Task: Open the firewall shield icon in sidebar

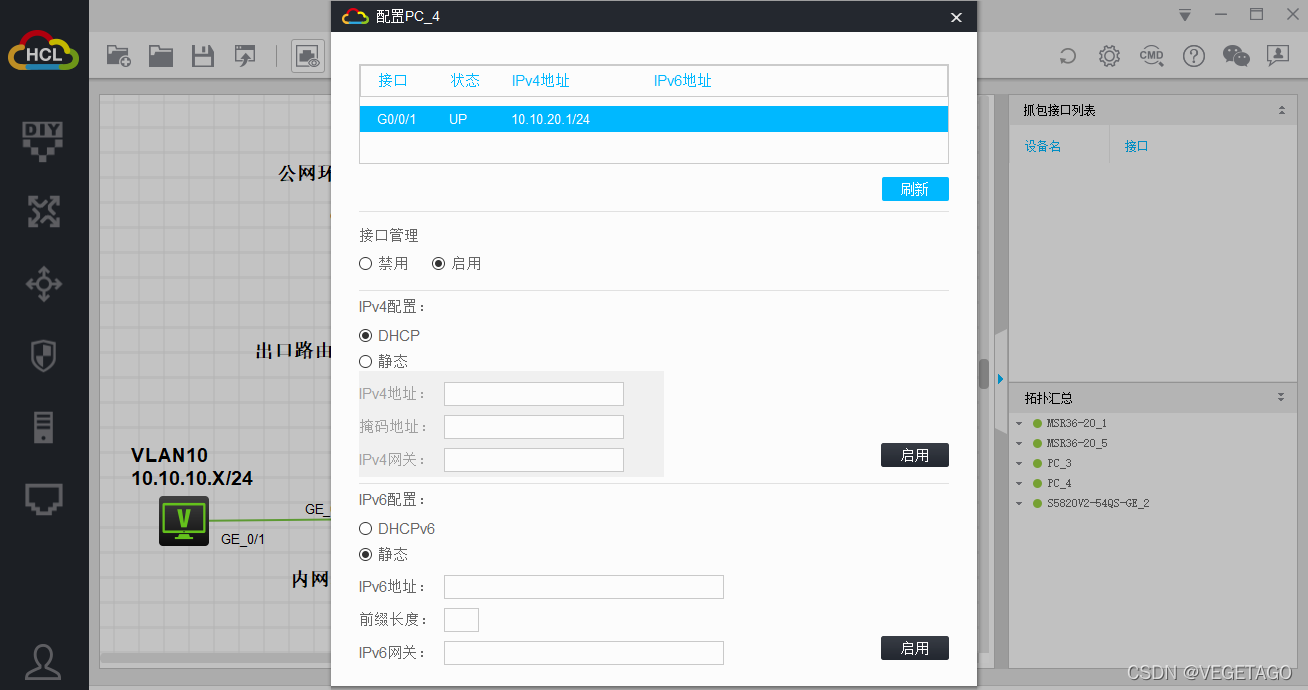Action: [43, 355]
